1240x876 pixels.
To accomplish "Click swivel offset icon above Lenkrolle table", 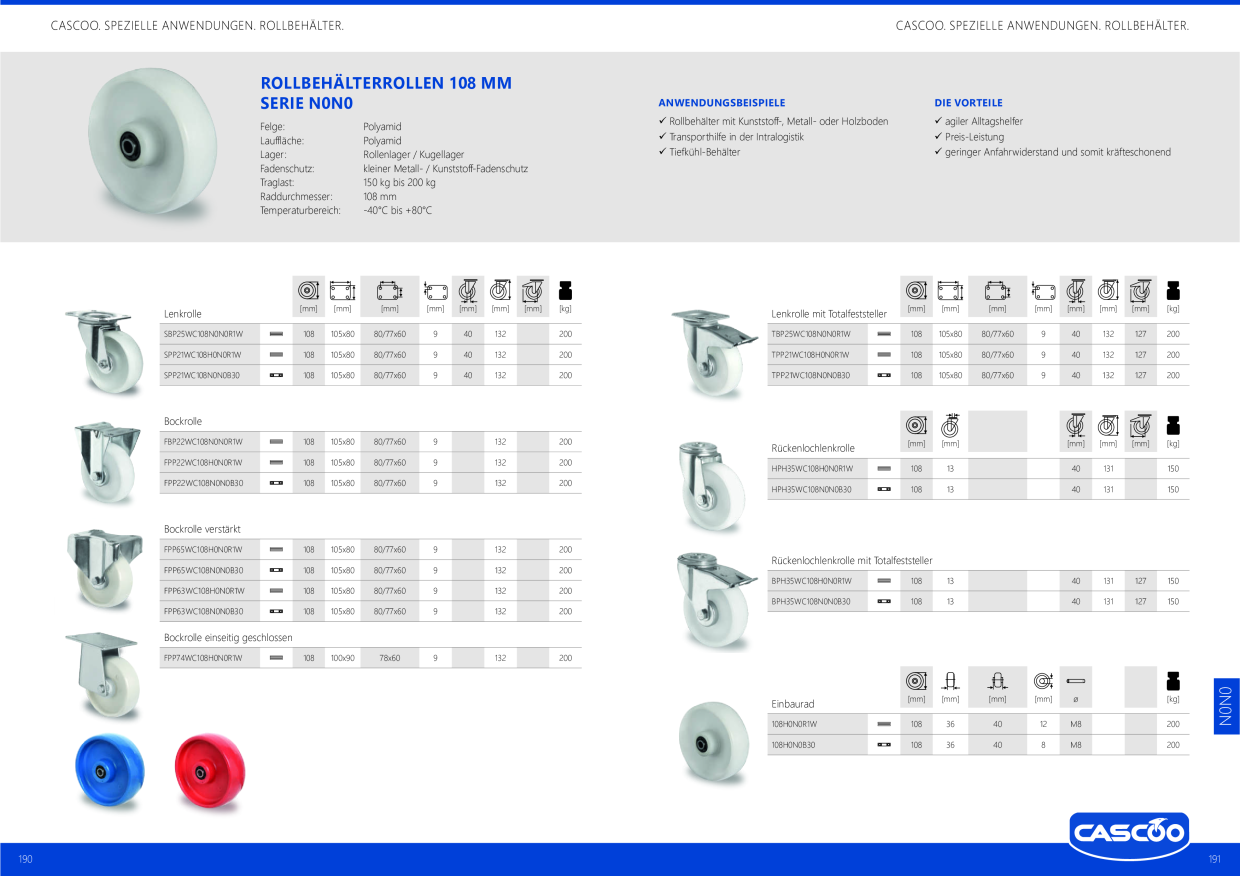I will point(468,291).
